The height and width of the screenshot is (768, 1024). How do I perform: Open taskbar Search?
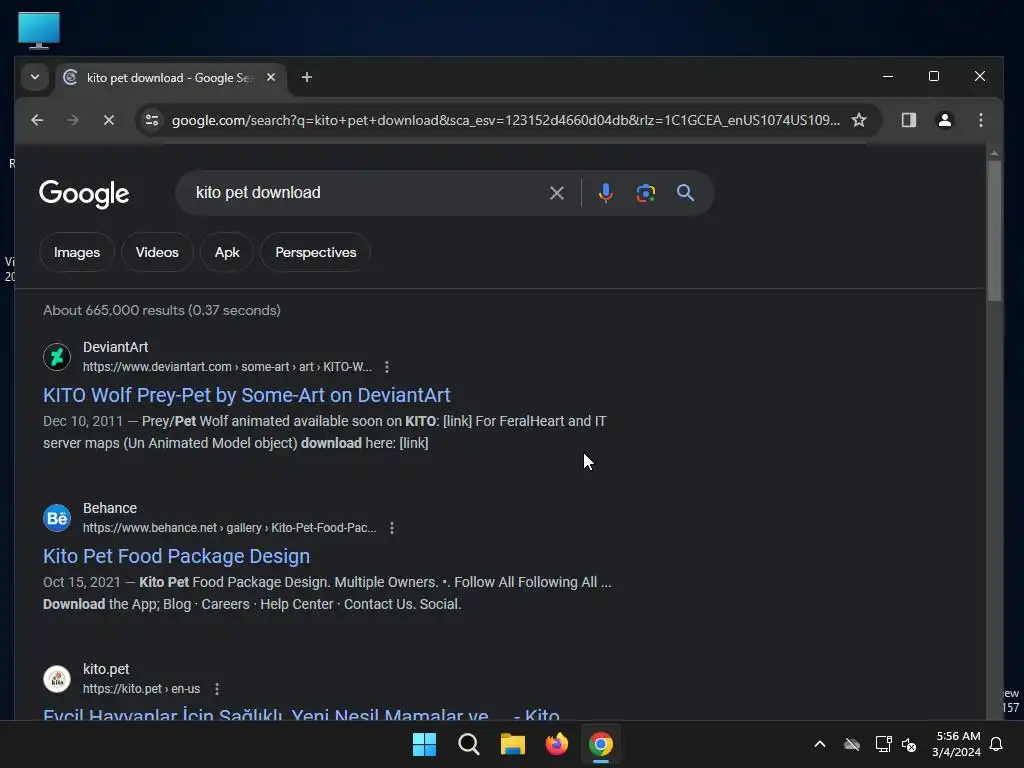point(469,744)
